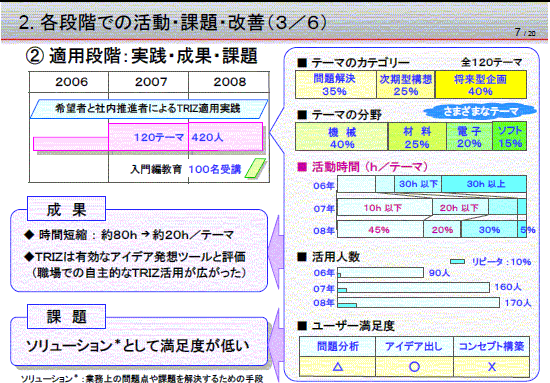
Task: Click the X symbol under コンセプト構築
Action: [x=492, y=367]
